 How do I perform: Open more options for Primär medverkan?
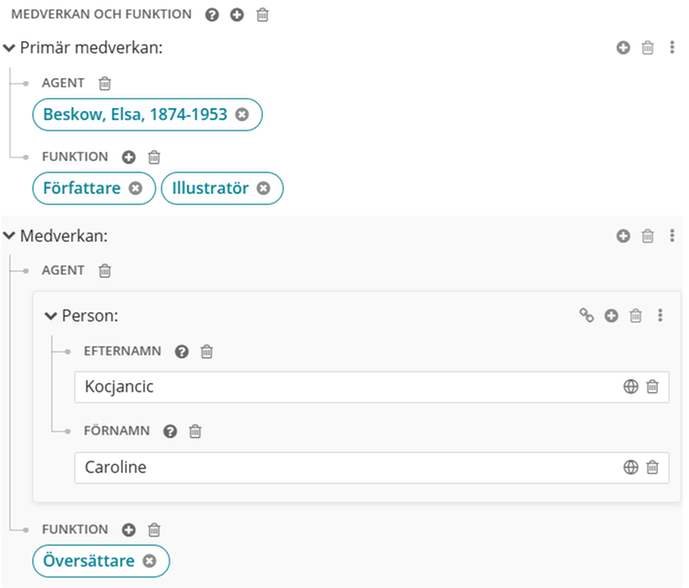pos(672,47)
